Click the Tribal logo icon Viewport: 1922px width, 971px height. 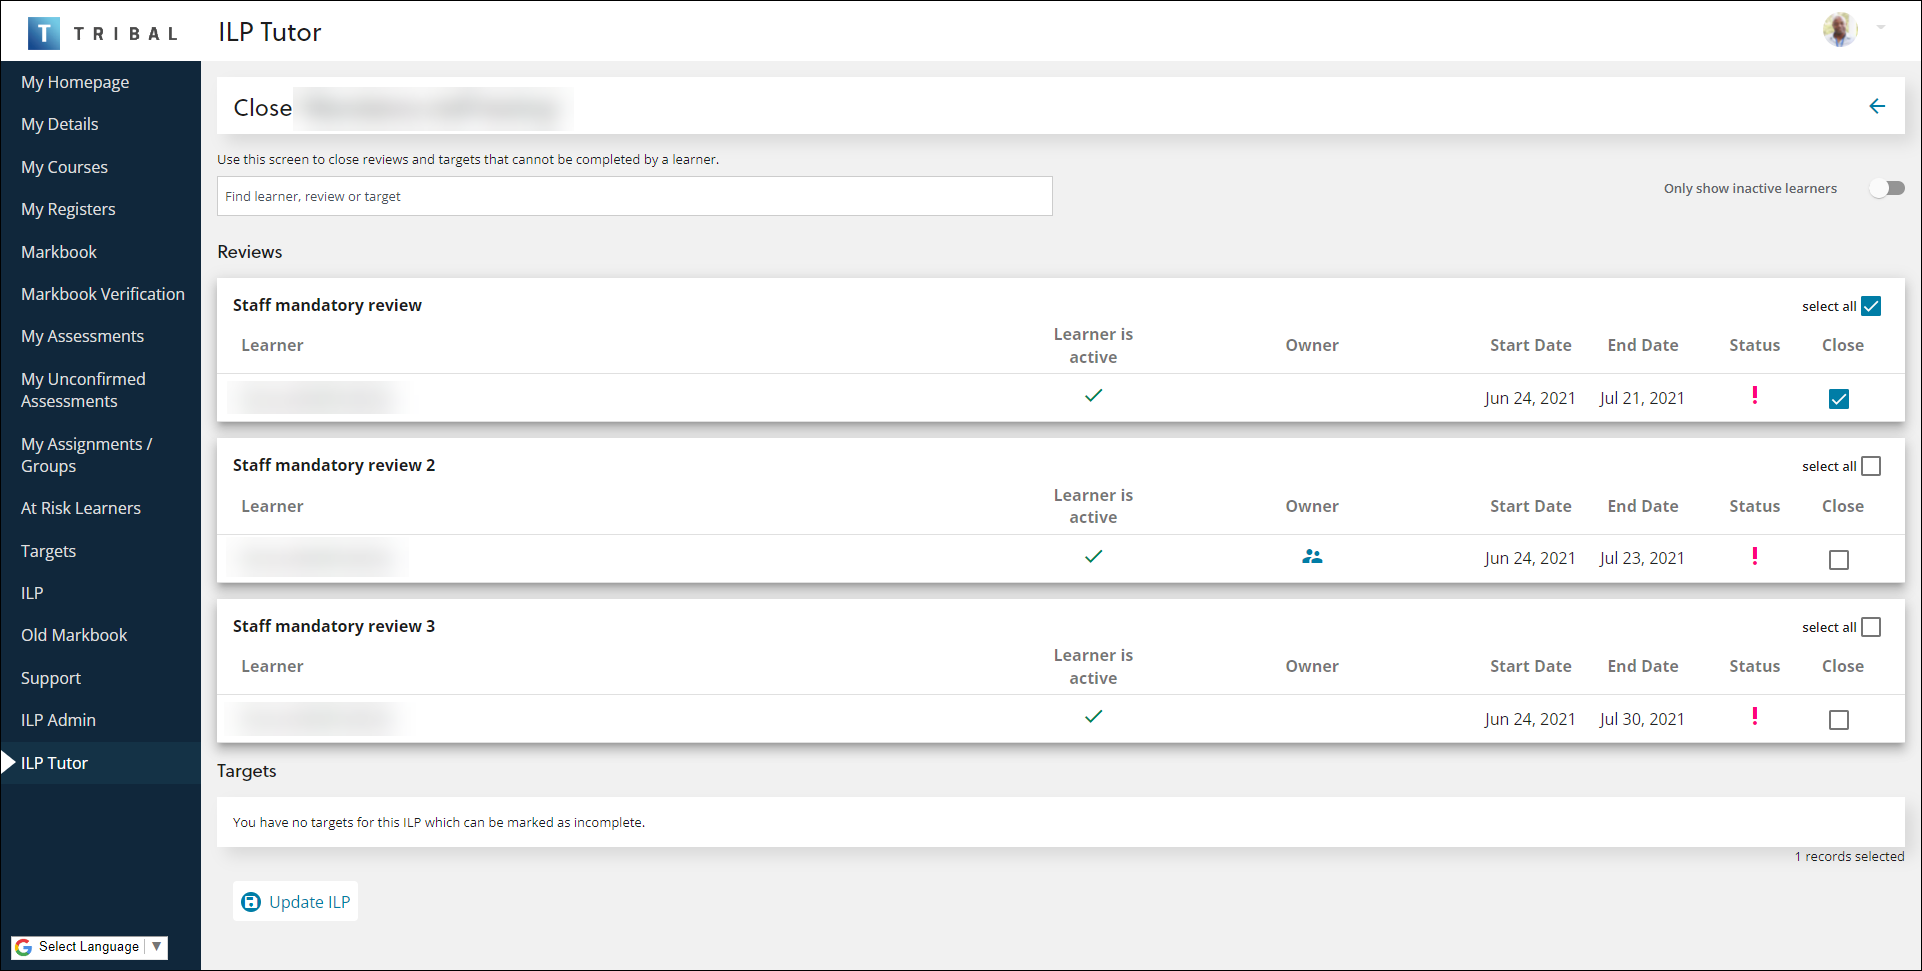[43, 33]
